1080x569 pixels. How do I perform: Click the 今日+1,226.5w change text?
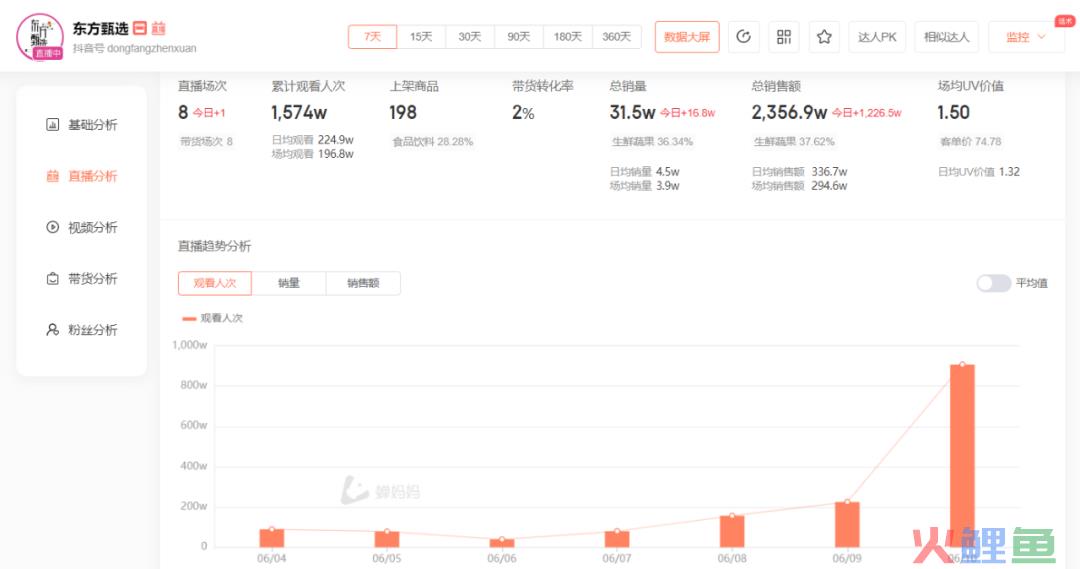tap(866, 113)
